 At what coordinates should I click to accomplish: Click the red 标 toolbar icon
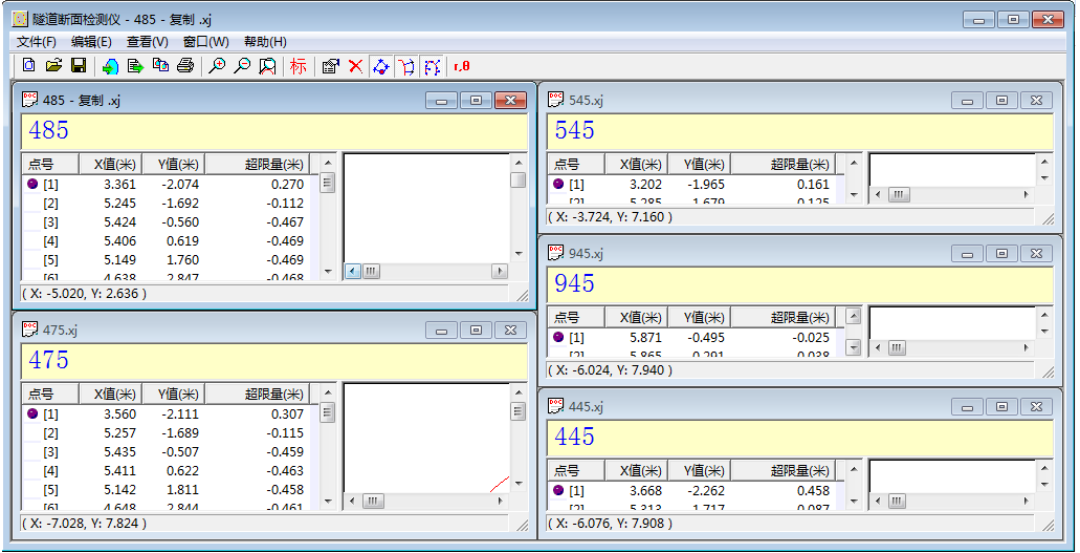[x=298, y=66]
